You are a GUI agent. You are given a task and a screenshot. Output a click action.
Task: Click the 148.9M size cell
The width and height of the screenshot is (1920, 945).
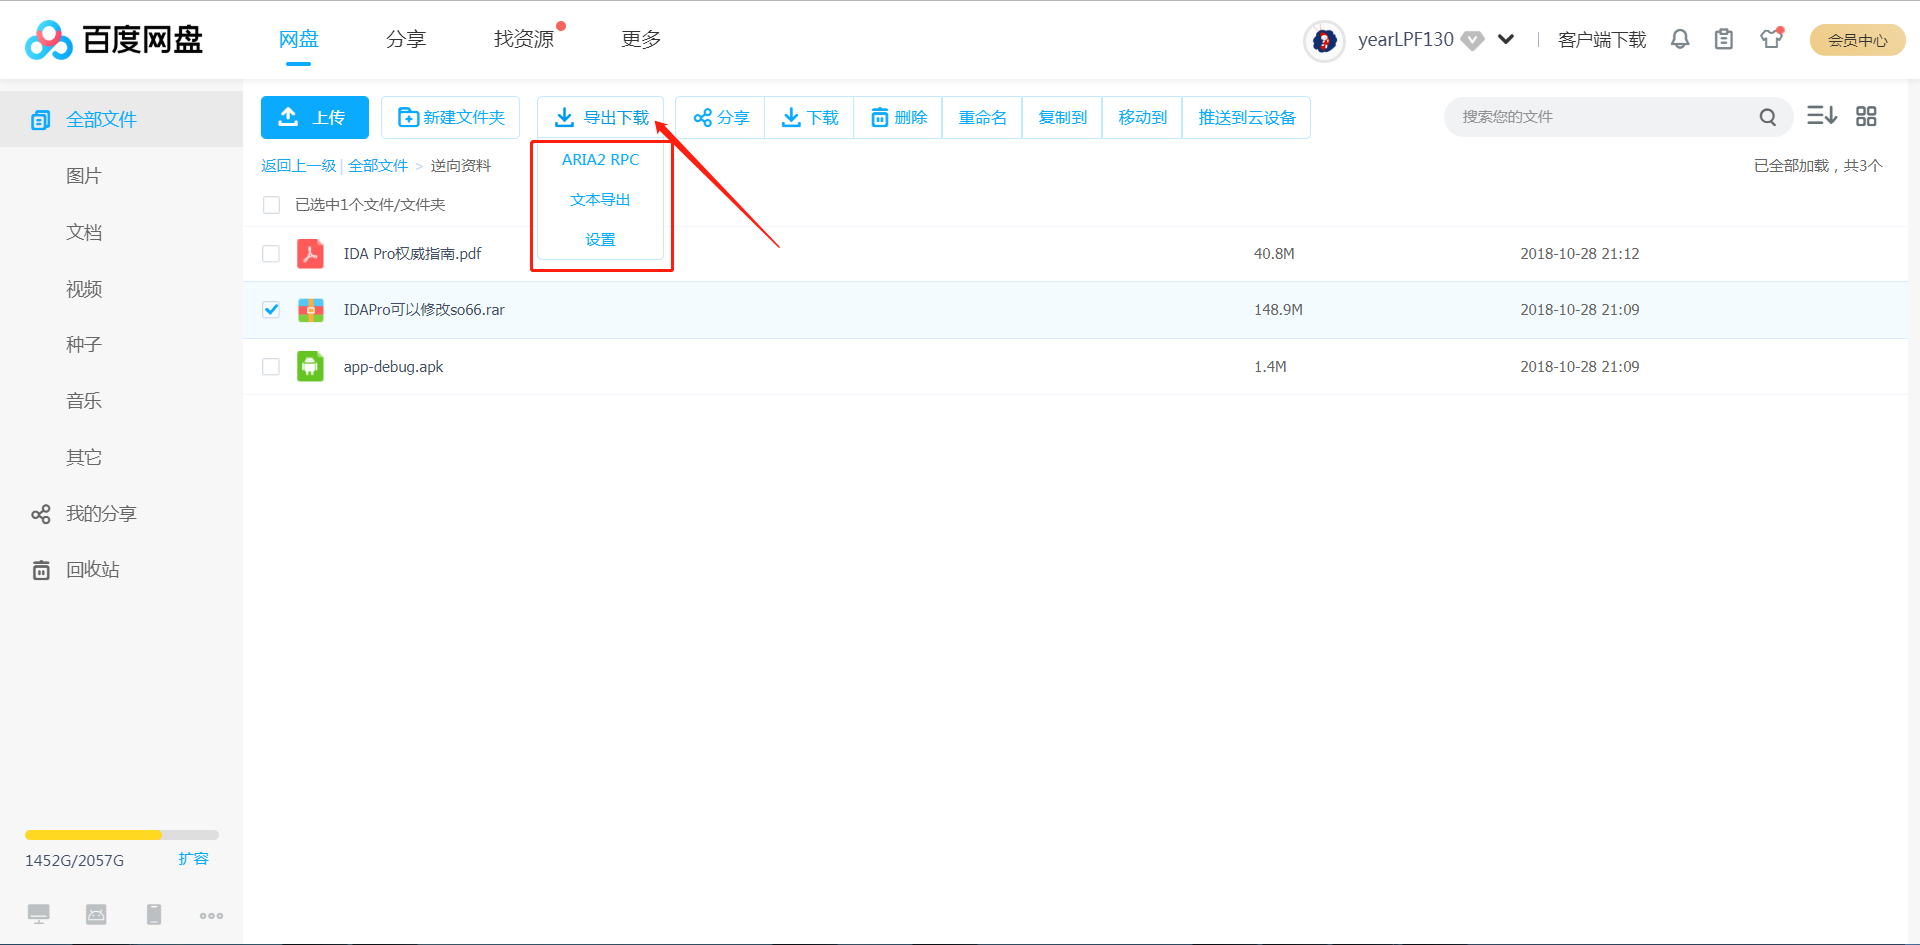coord(1278,310)
